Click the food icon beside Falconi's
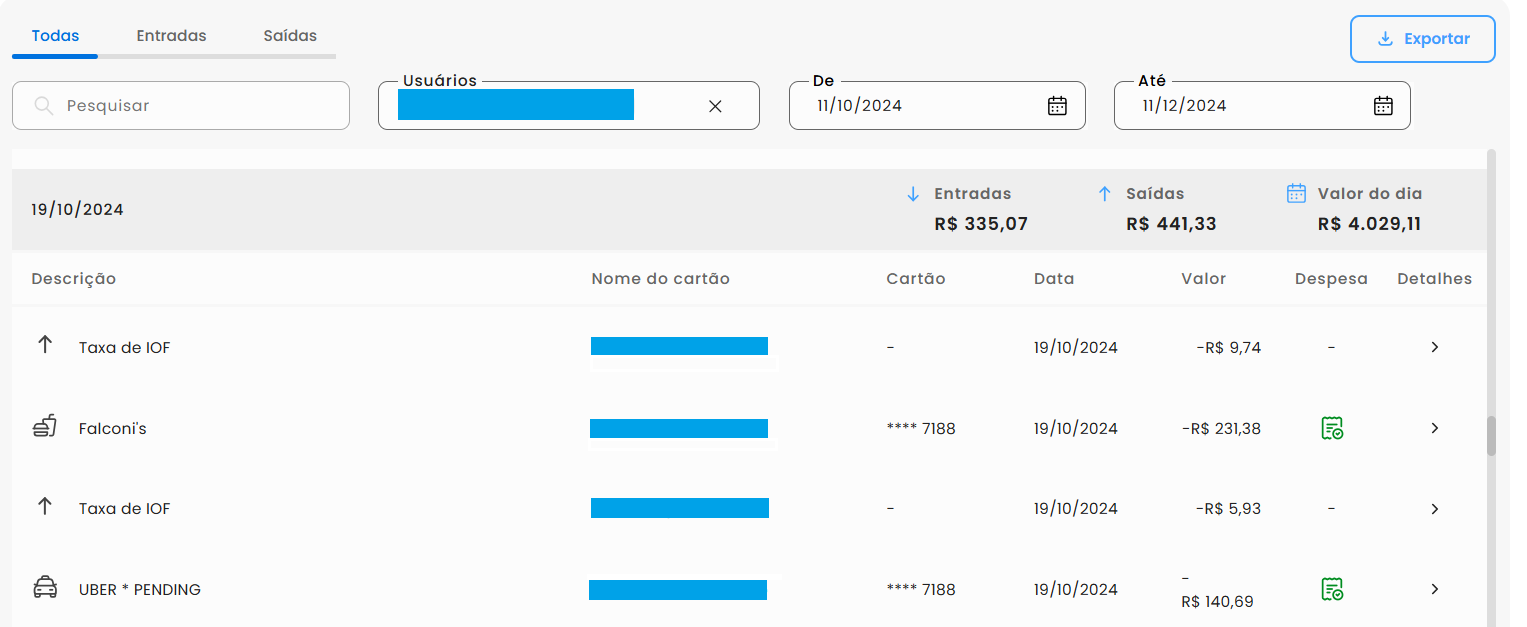Screen dimensions: 1527x627 click(45, 428)
